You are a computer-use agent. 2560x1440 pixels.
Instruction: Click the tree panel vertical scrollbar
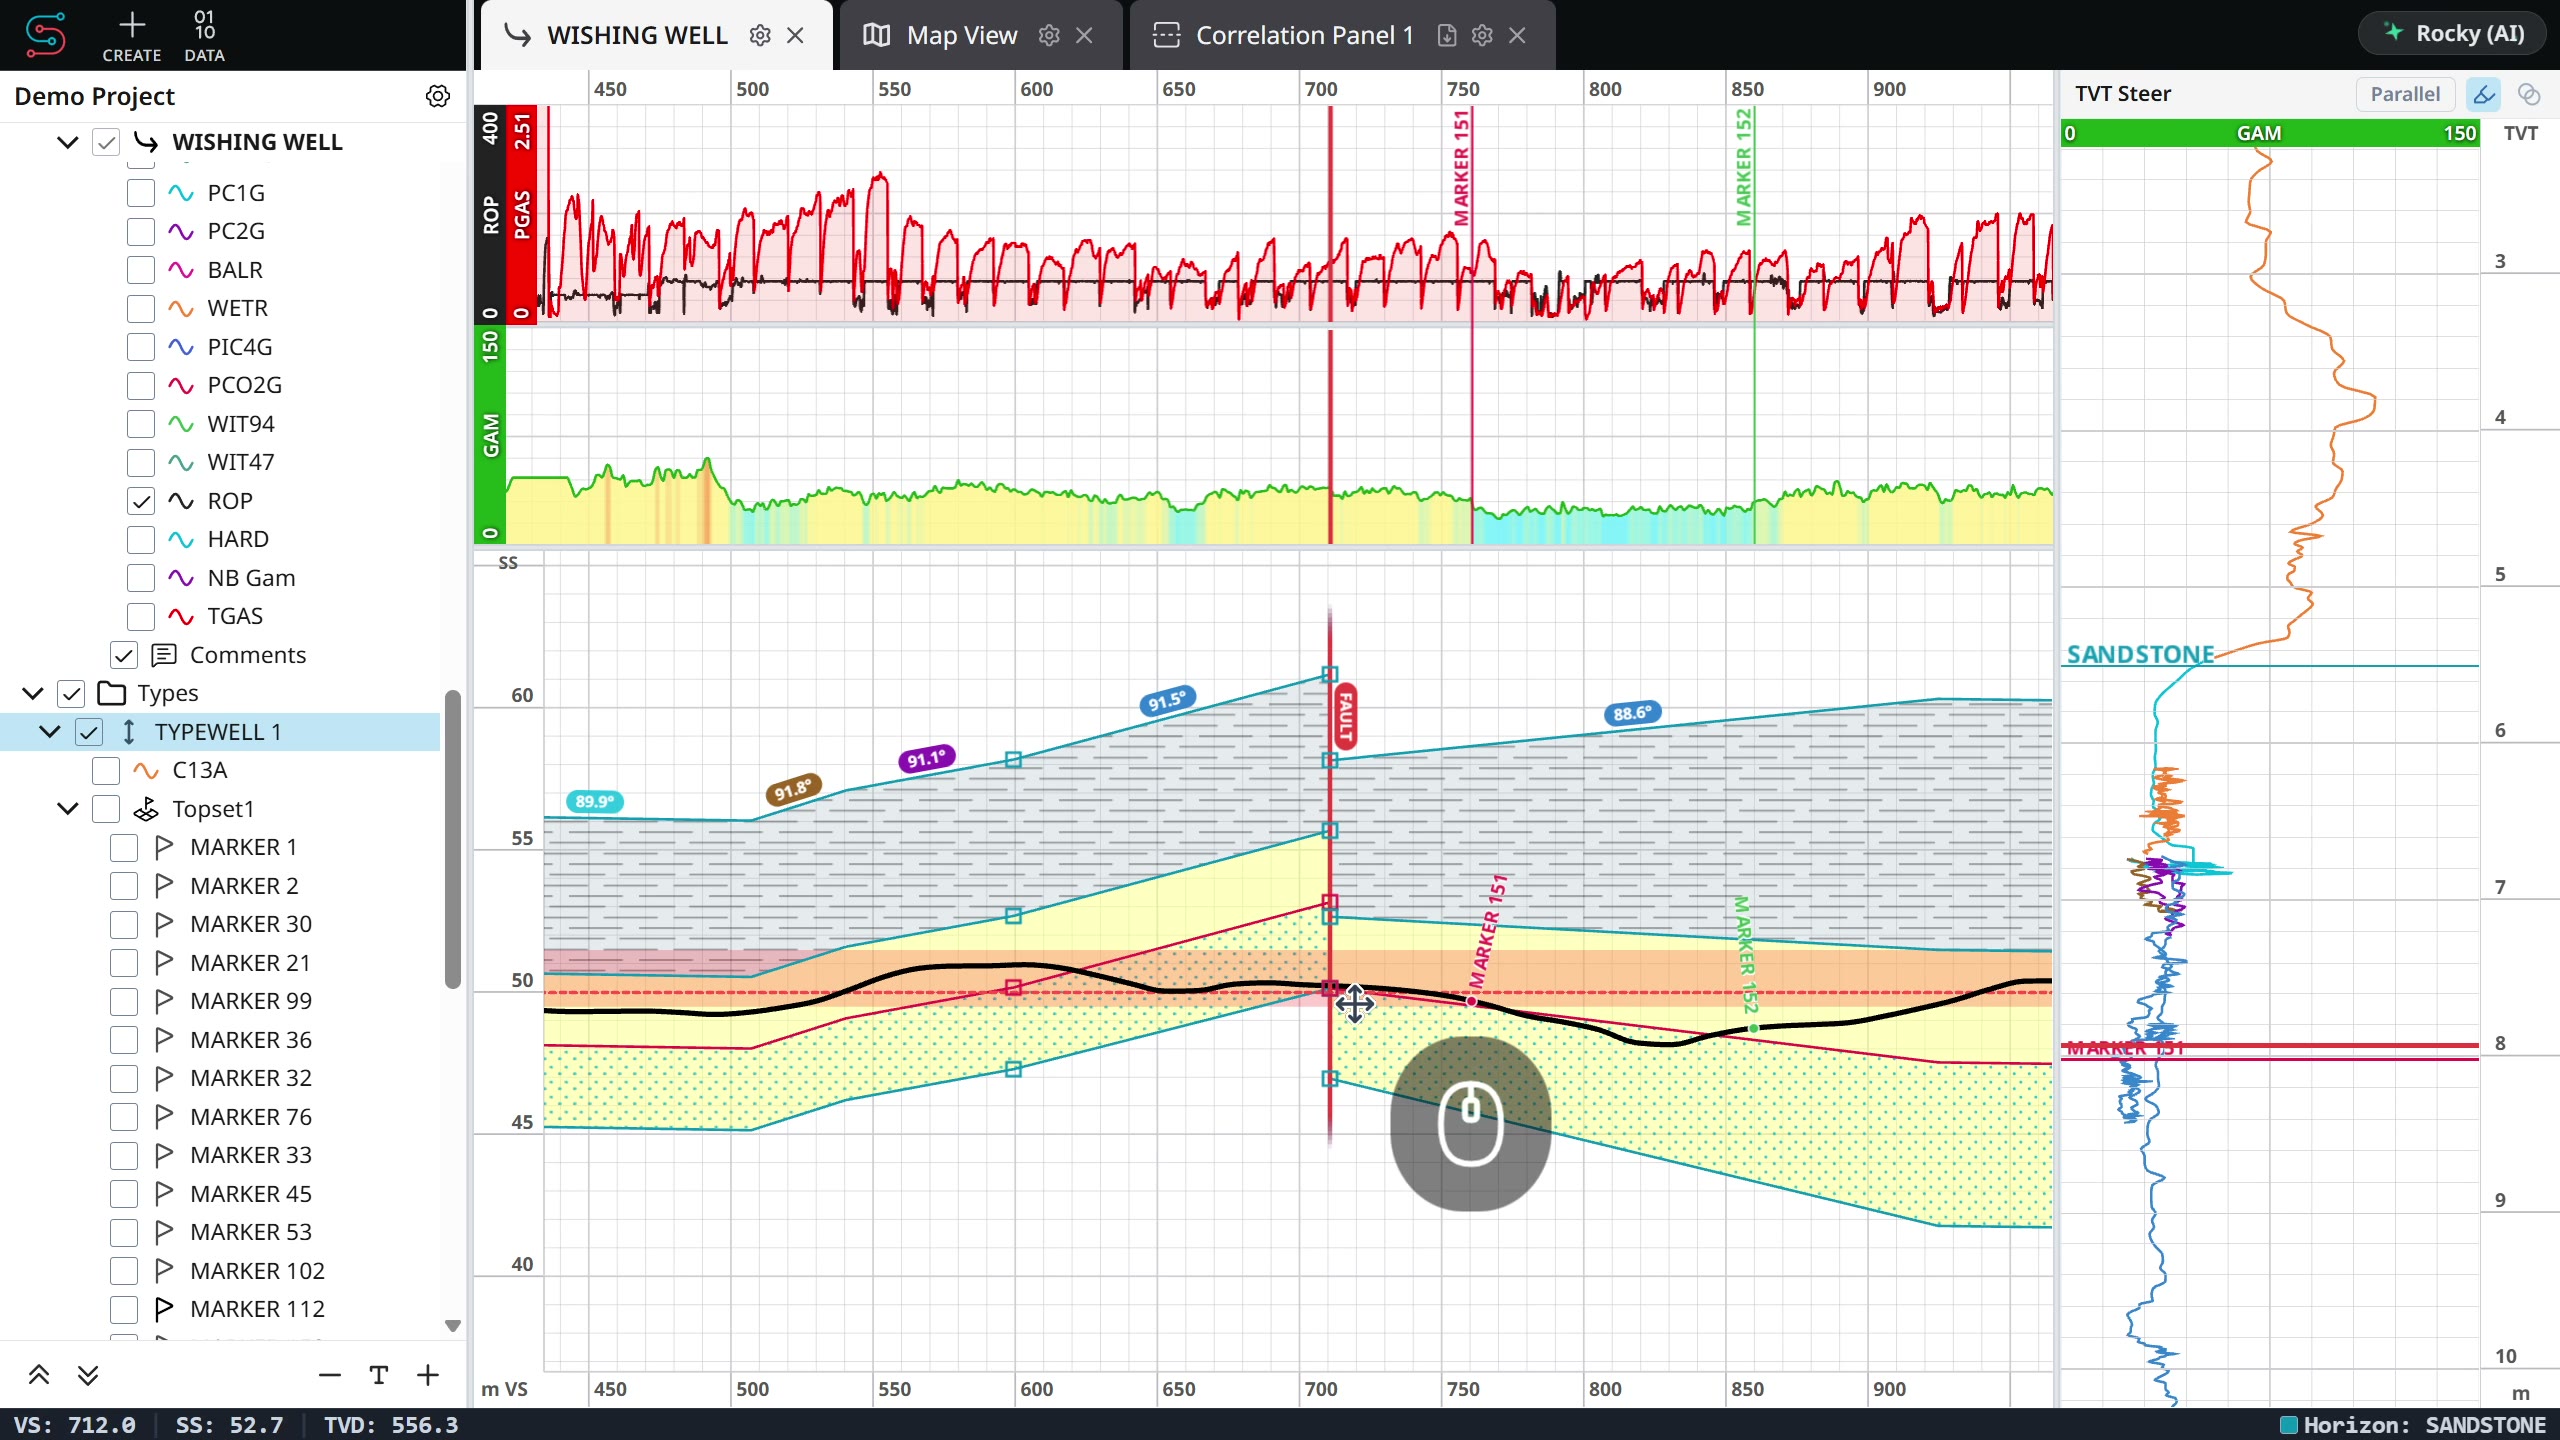click(x=453, y=838)
